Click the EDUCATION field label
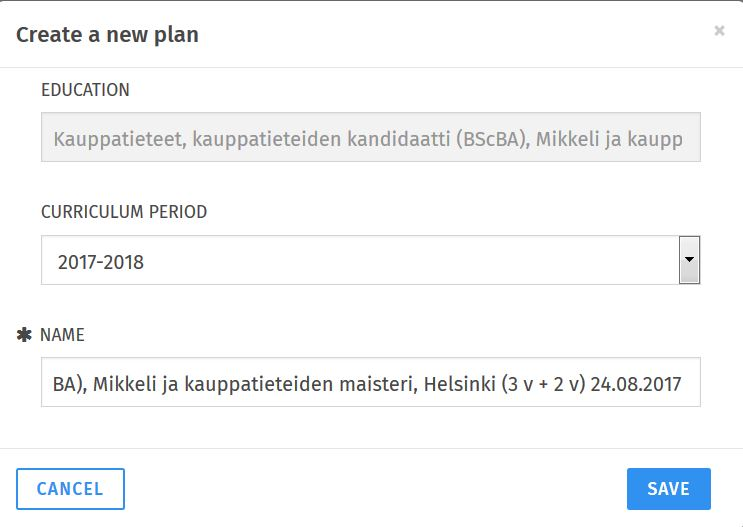 (85, 90)
